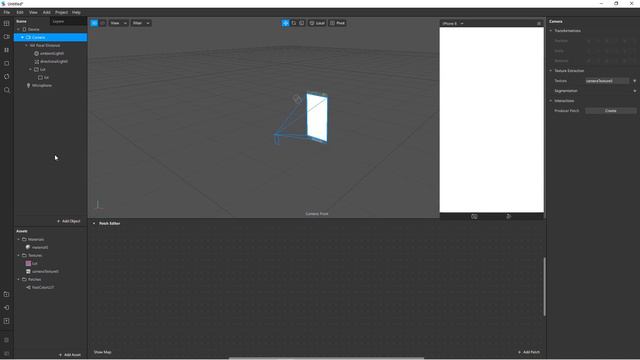Toggle the Pivot button
Screen dimensions: 640x360
point(338,23)
